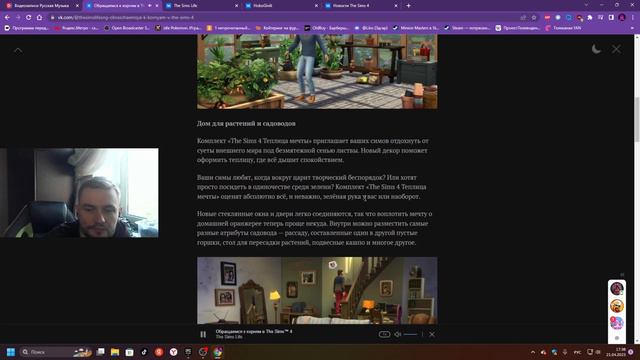Reload the current page
This screenshot has width=640, height=360.
pos(29,18)
